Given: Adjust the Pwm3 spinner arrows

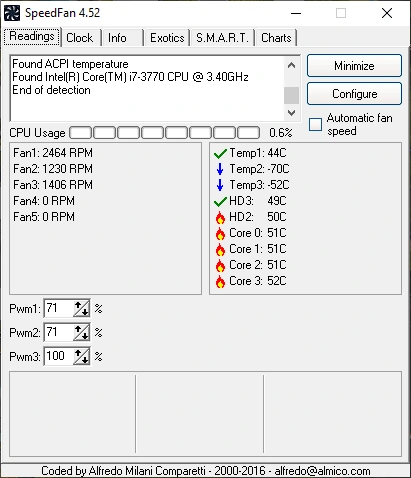Looking at the screenshot, I should point(81,356).
